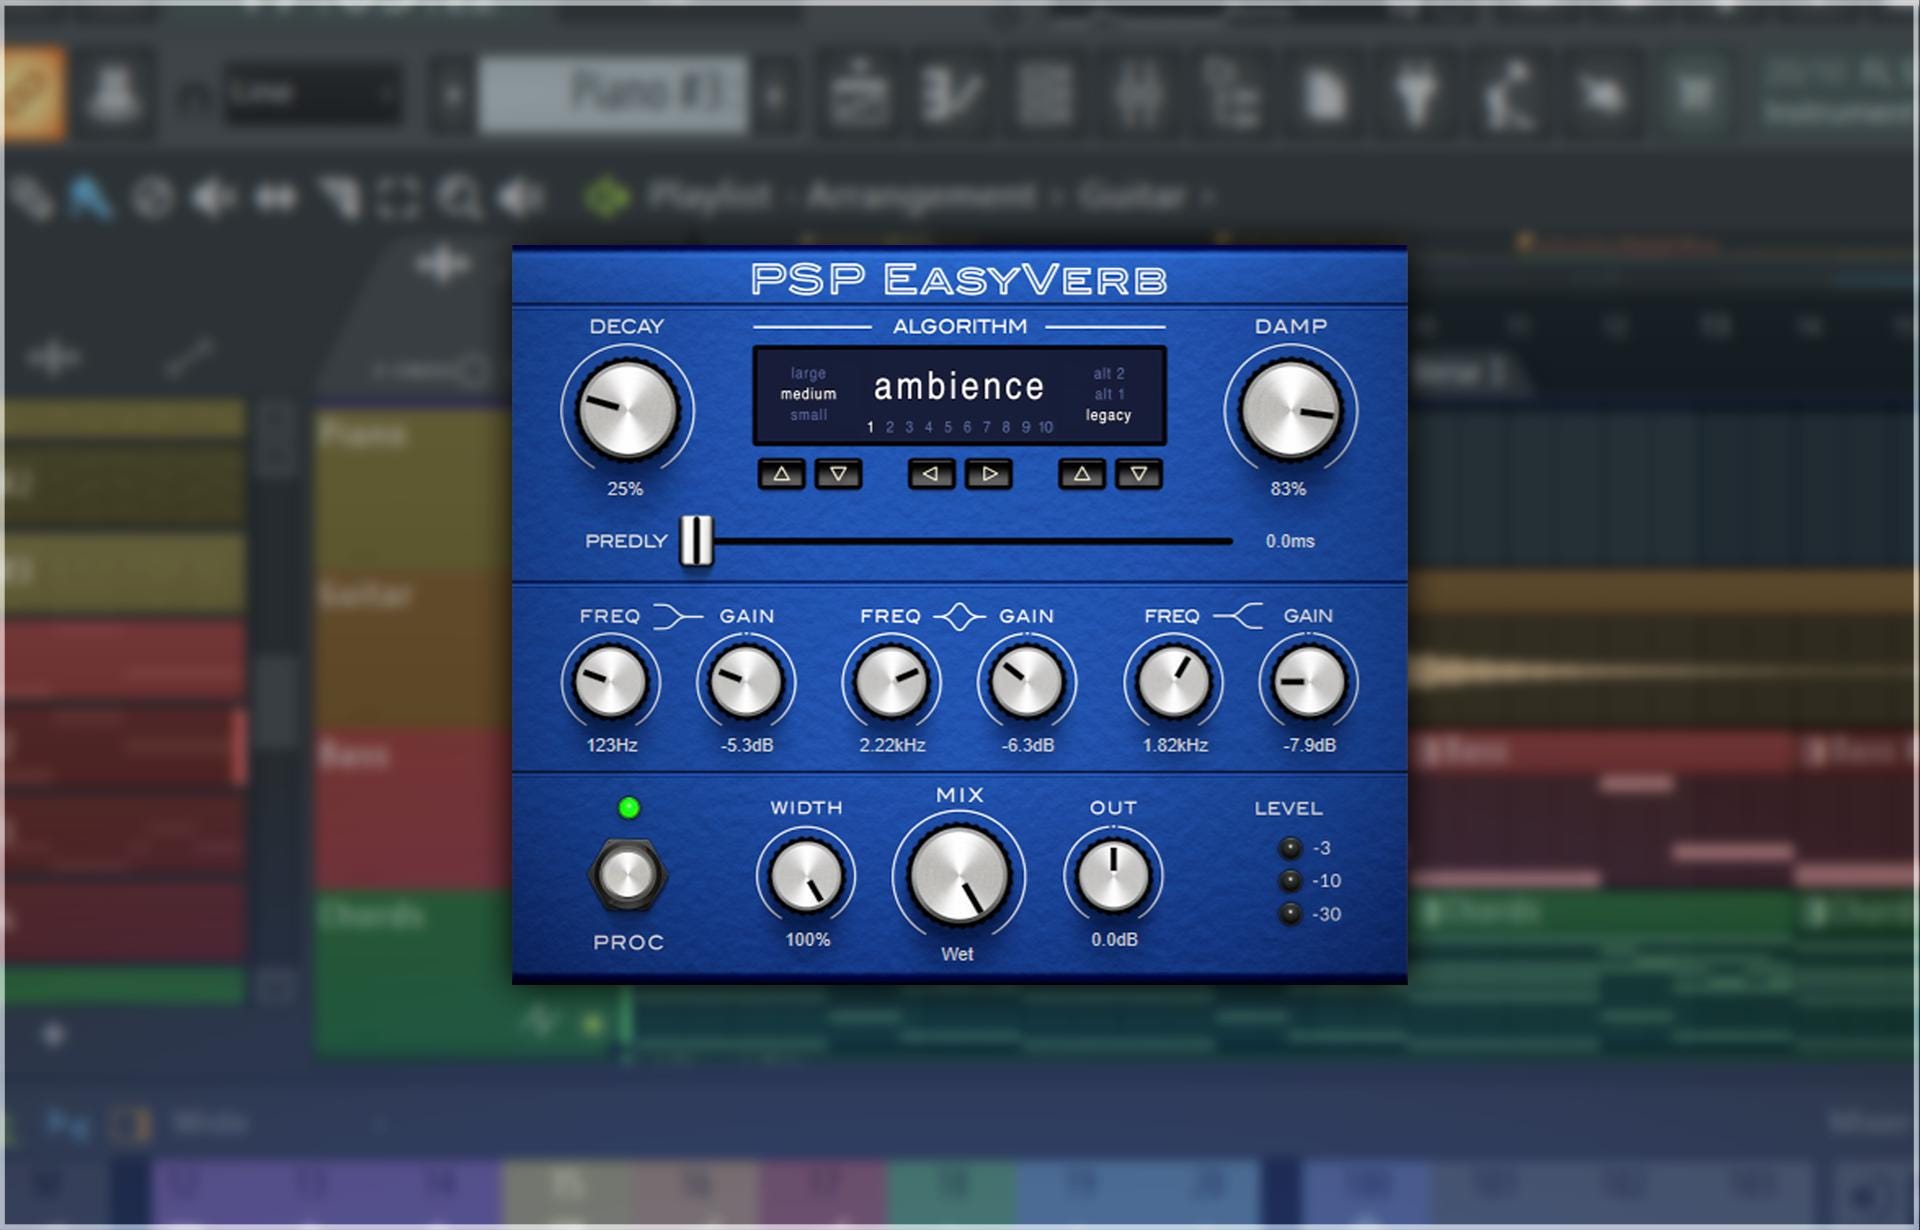
Task: Click the low shelf GAIN knob at -5.3dB
Action: click(746, 682)
